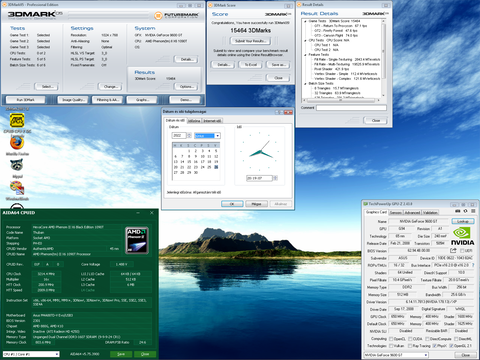Collapse the Feature Tests tree node
Viewport: 480px width, 360px height.
coord(305,55)
